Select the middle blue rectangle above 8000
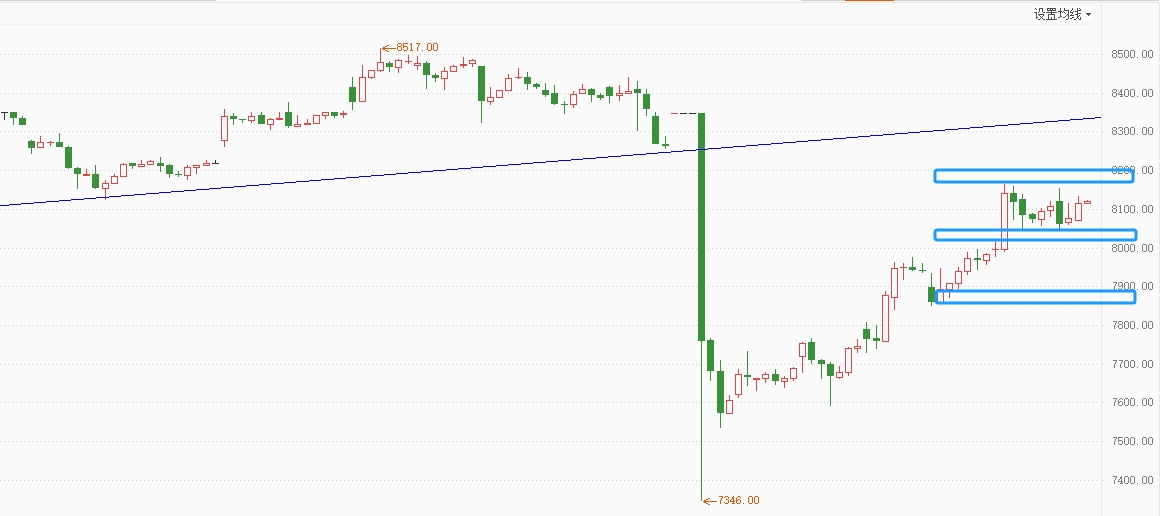Screen dimensions: 1160x516 [x=1034, y=235]
